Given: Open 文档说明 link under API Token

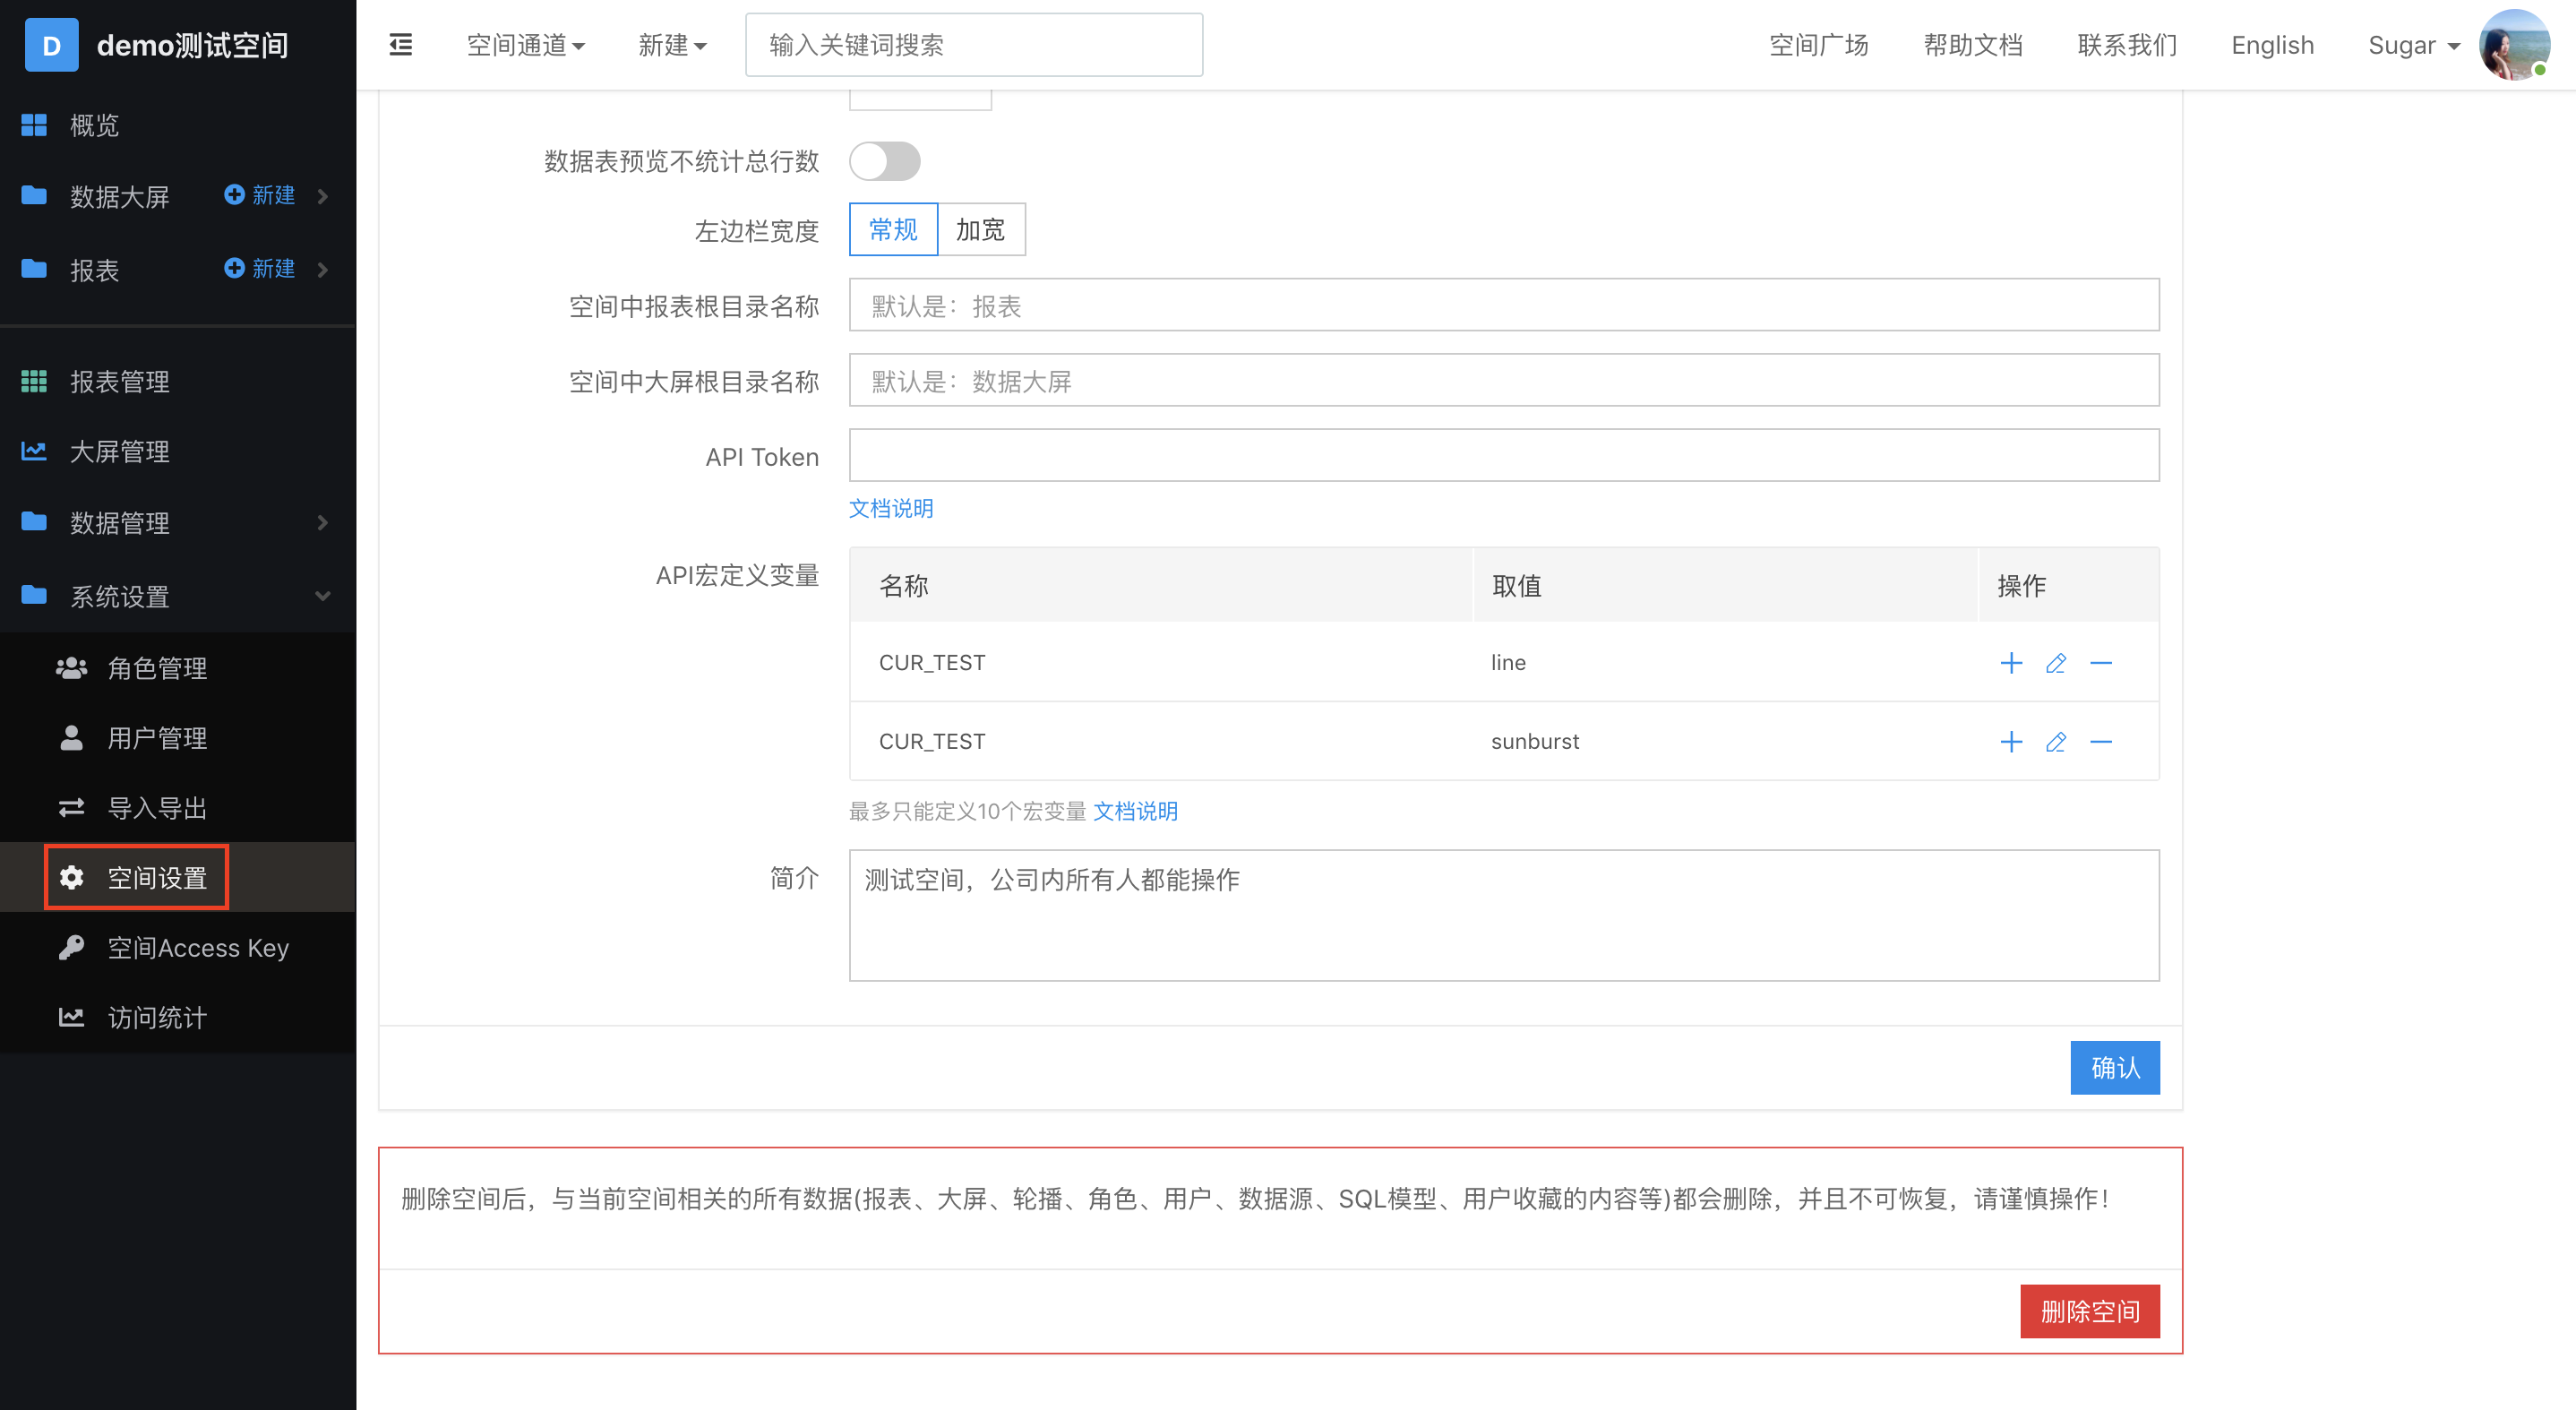Looking at the screenshot, I should (891, 508).
